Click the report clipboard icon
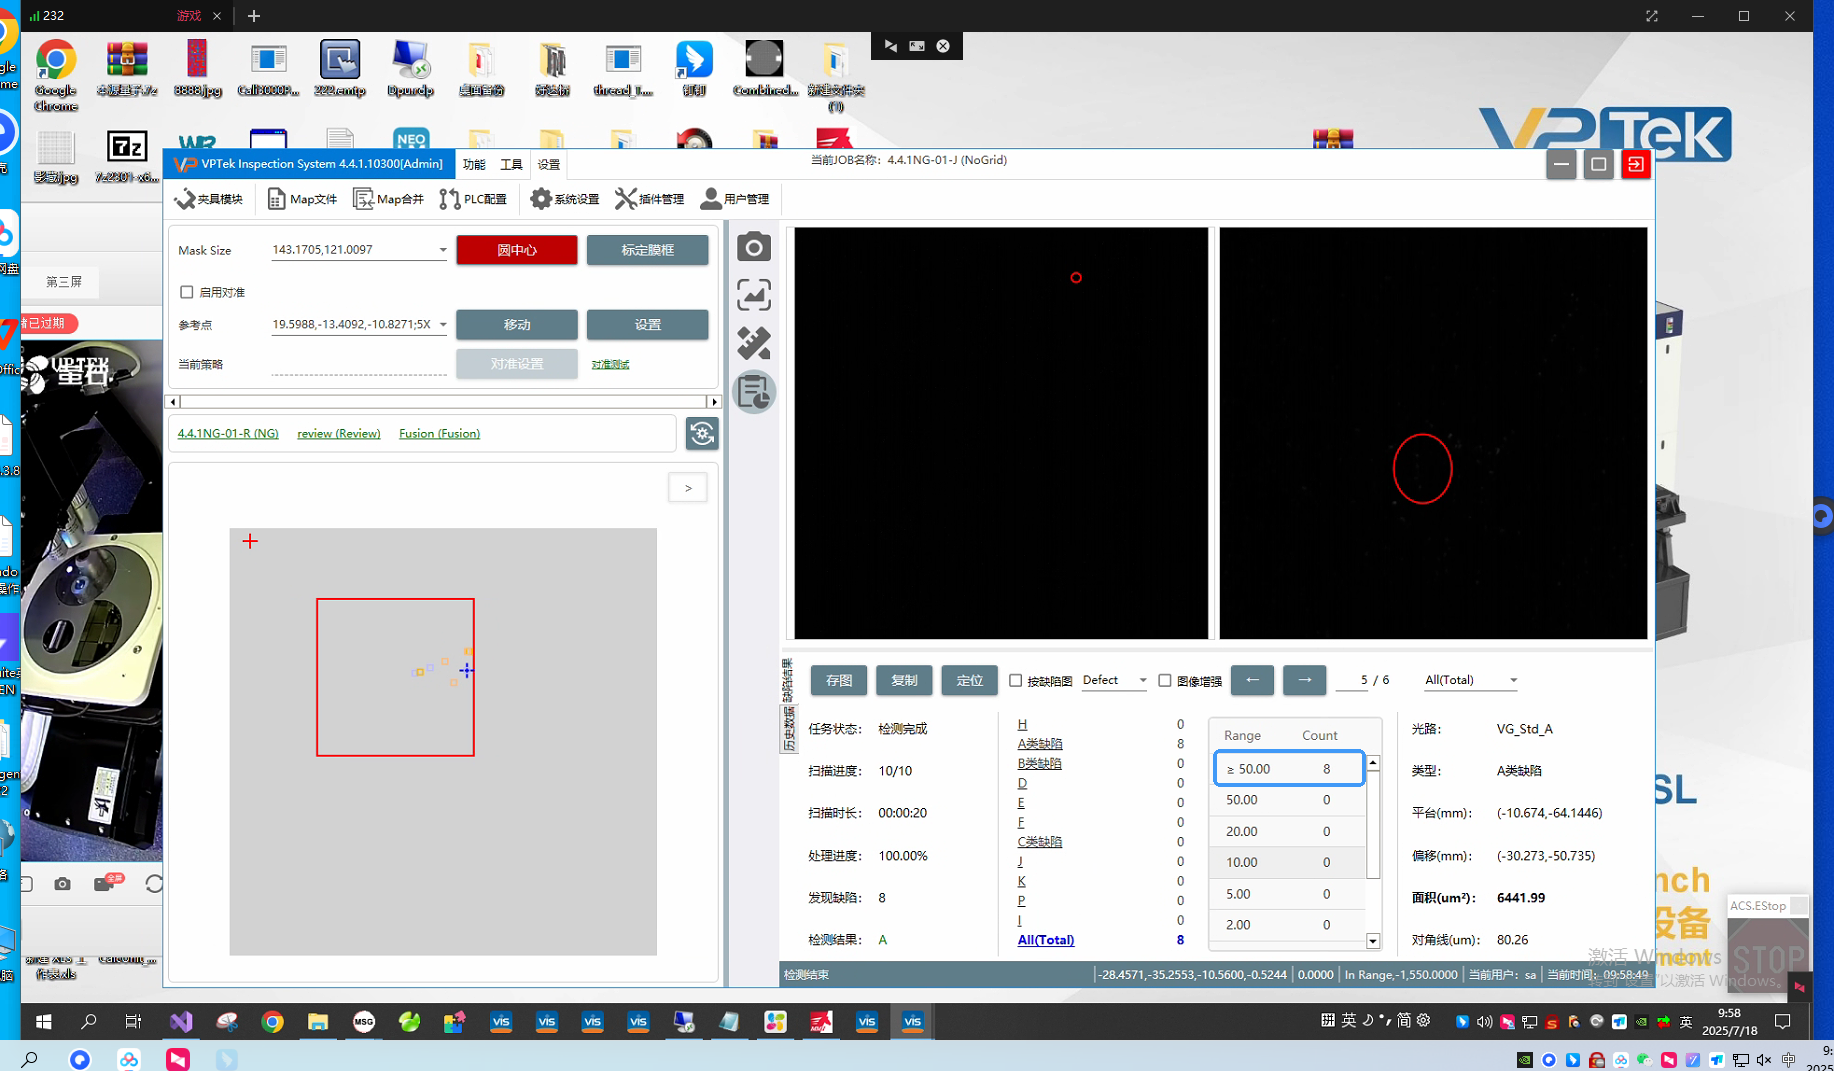 [754, 392]
